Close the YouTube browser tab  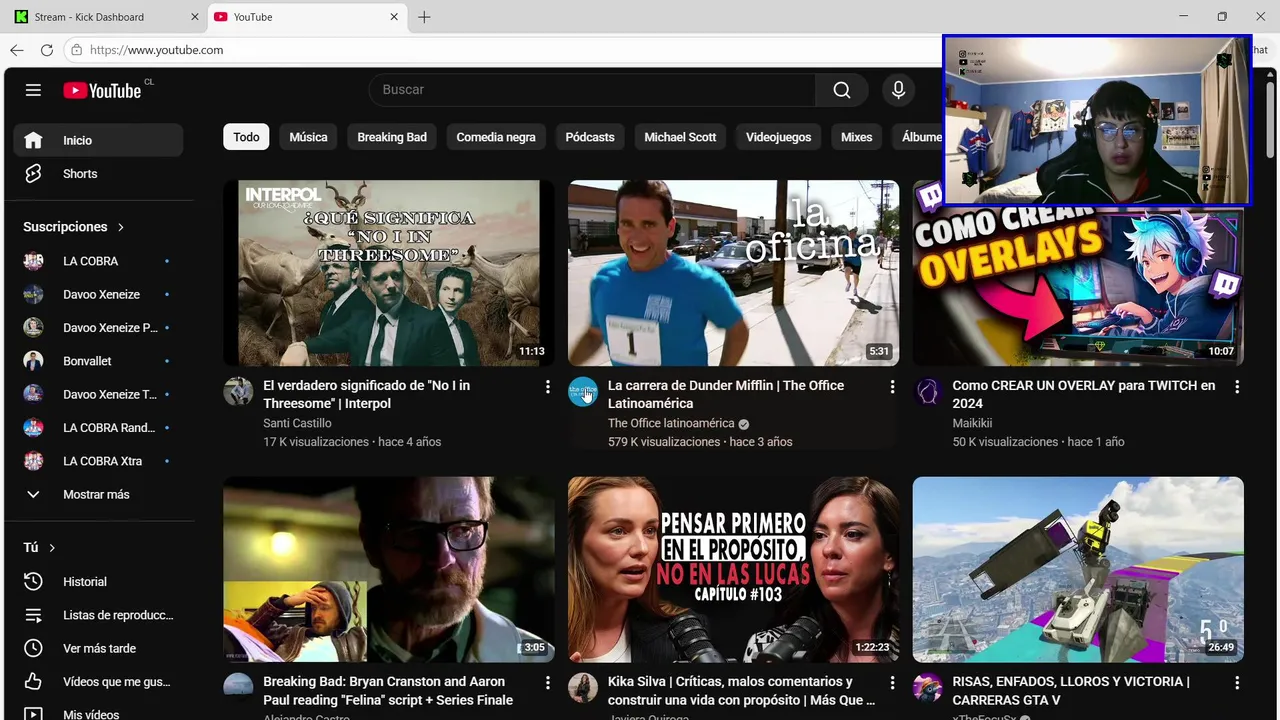[x=394, y=17]
